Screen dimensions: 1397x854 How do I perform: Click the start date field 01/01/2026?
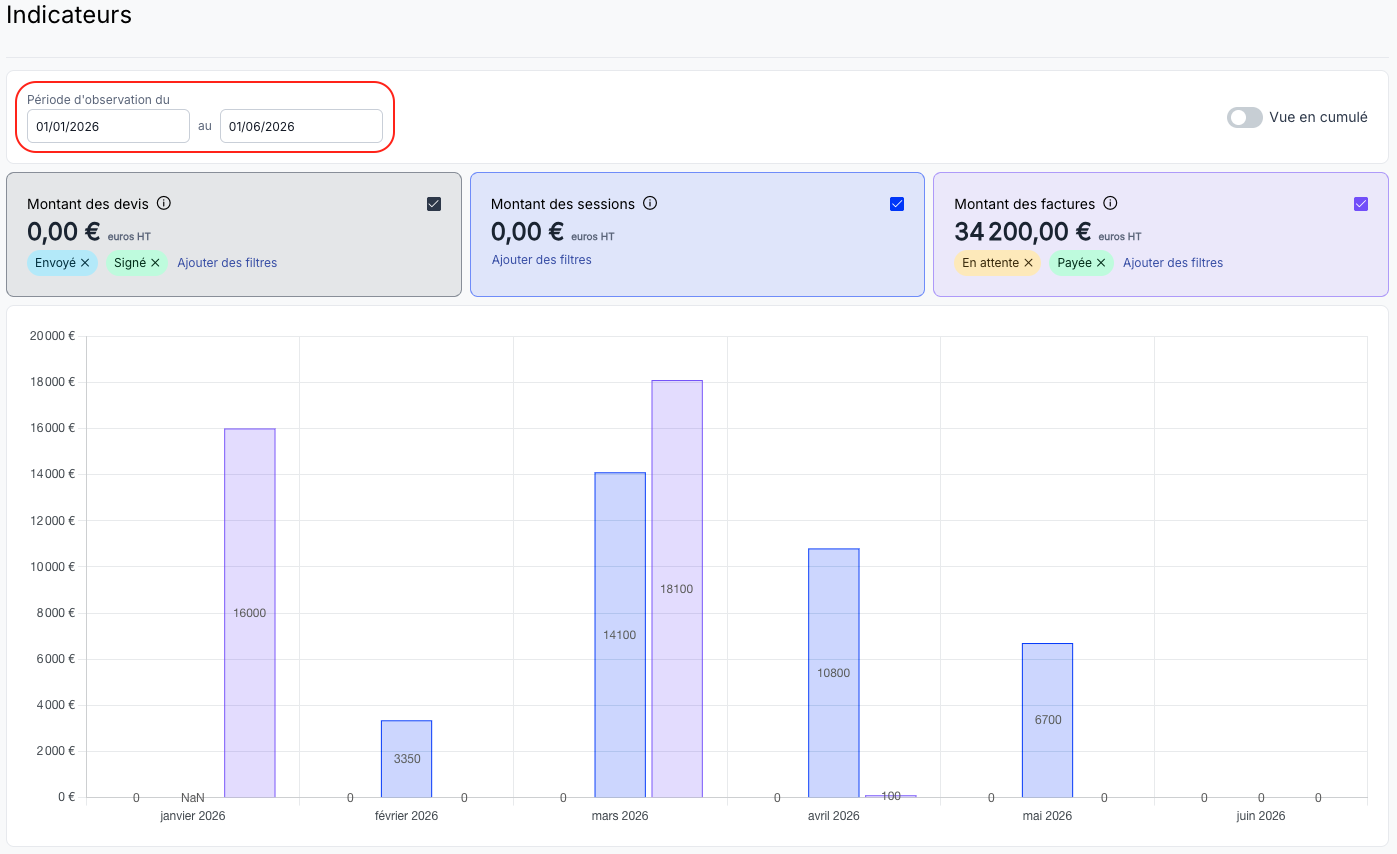(108, 126)
